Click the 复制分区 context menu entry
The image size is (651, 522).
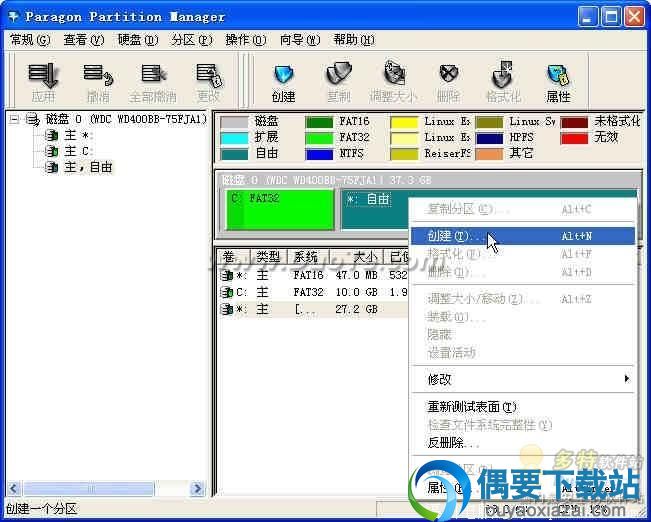tap(523, 209)
